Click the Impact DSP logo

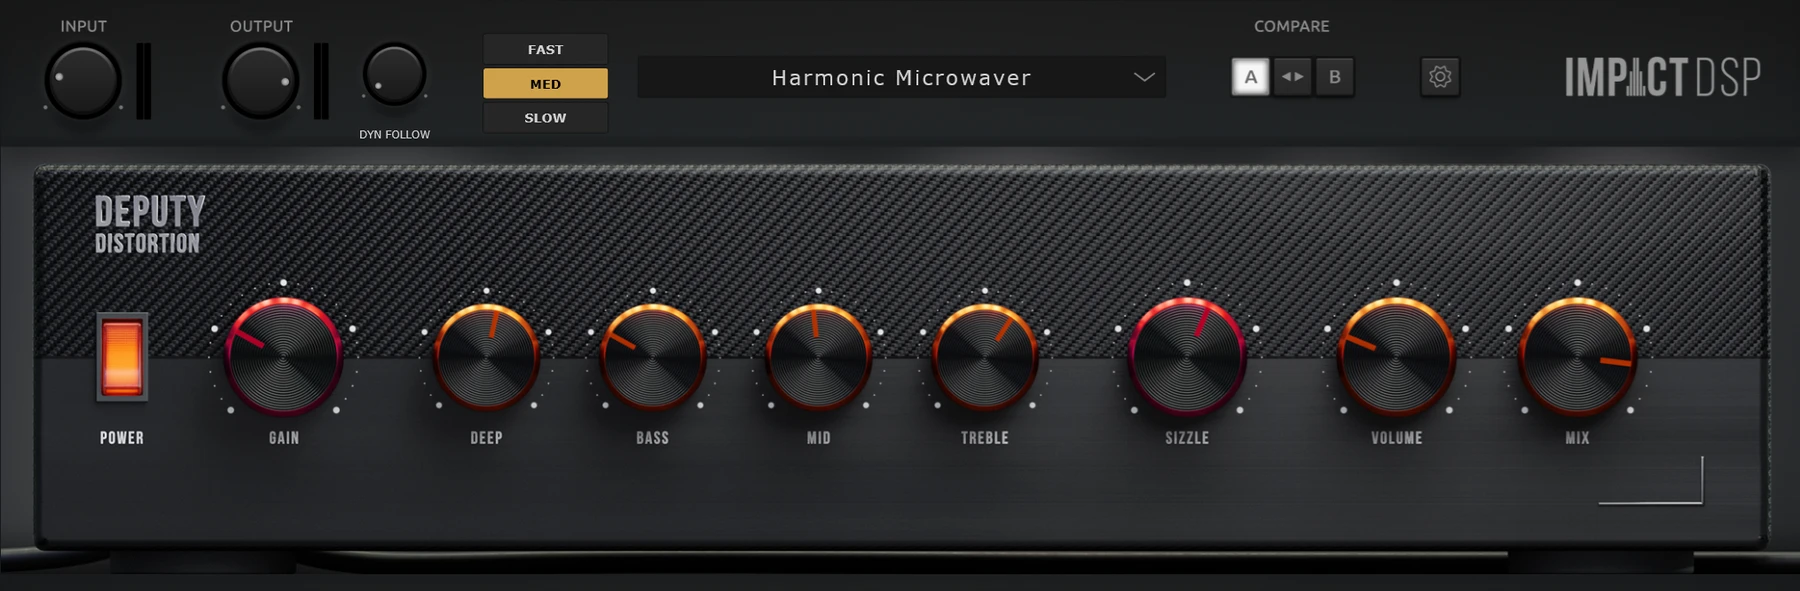(x=1663, y=77)
